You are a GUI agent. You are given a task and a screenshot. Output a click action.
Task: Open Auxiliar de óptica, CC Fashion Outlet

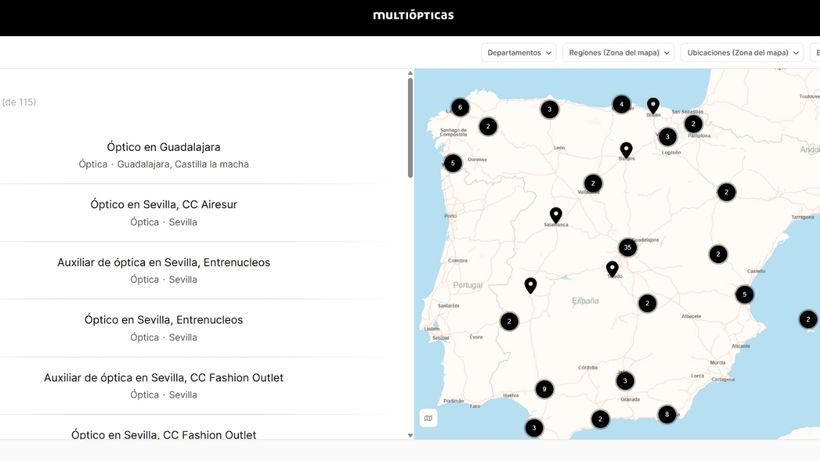click(164, 378)
